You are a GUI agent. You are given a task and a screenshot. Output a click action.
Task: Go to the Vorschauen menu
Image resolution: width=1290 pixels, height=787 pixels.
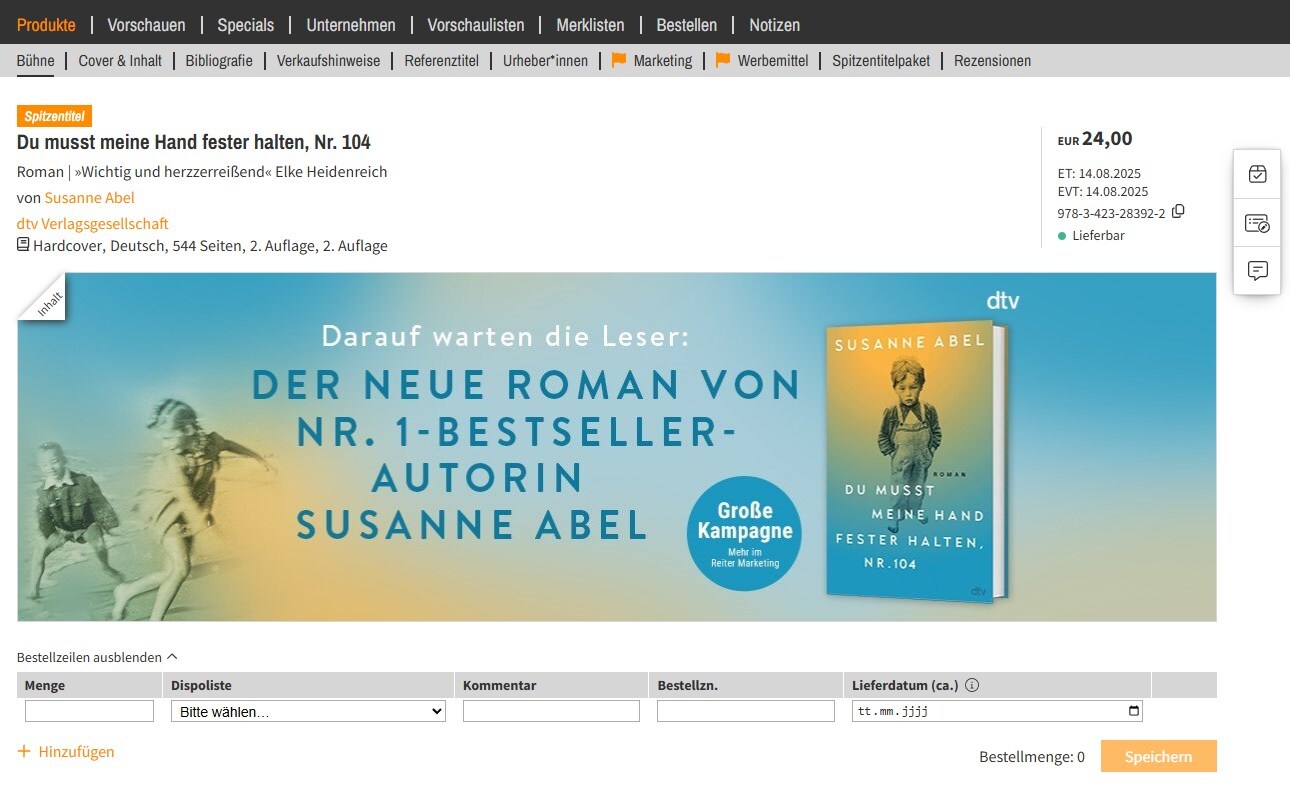click(146, 25)
